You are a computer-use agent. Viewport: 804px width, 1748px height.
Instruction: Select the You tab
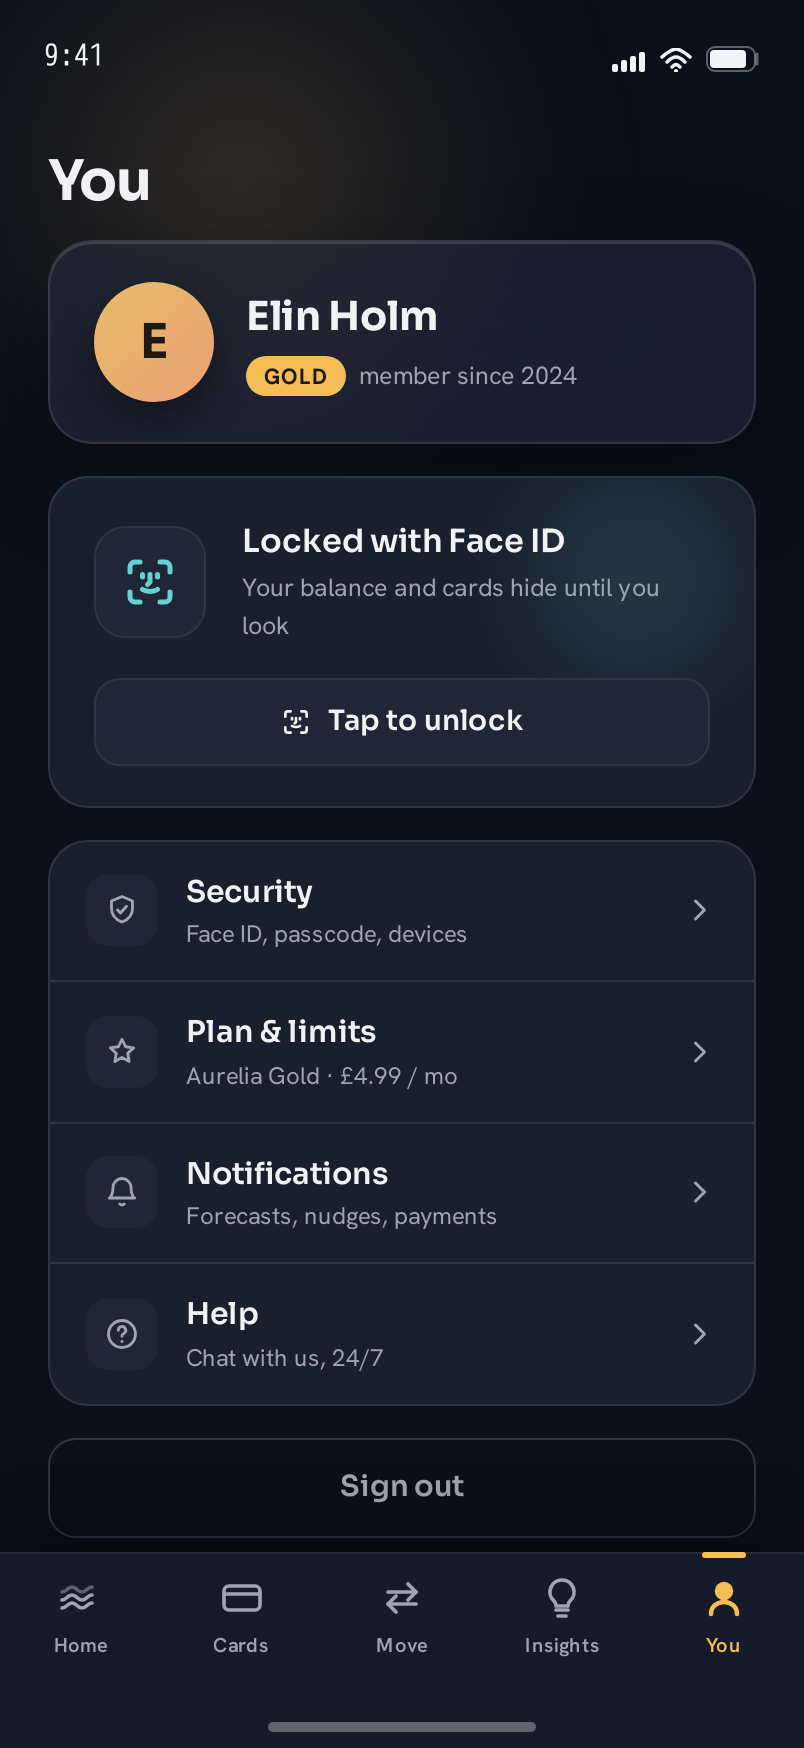(x=723, y=1617)
